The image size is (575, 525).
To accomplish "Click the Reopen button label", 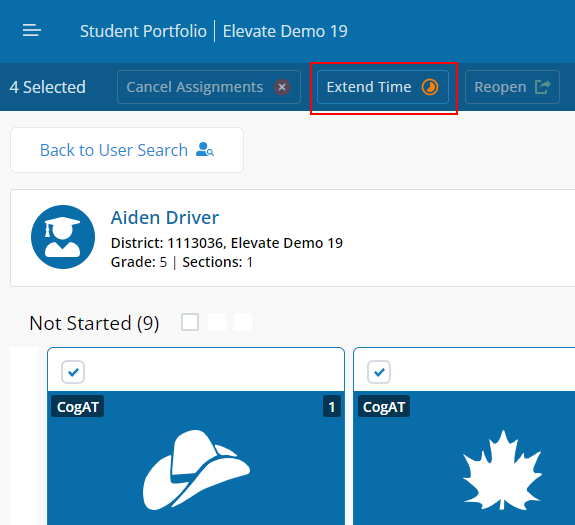I will [500, 87].
